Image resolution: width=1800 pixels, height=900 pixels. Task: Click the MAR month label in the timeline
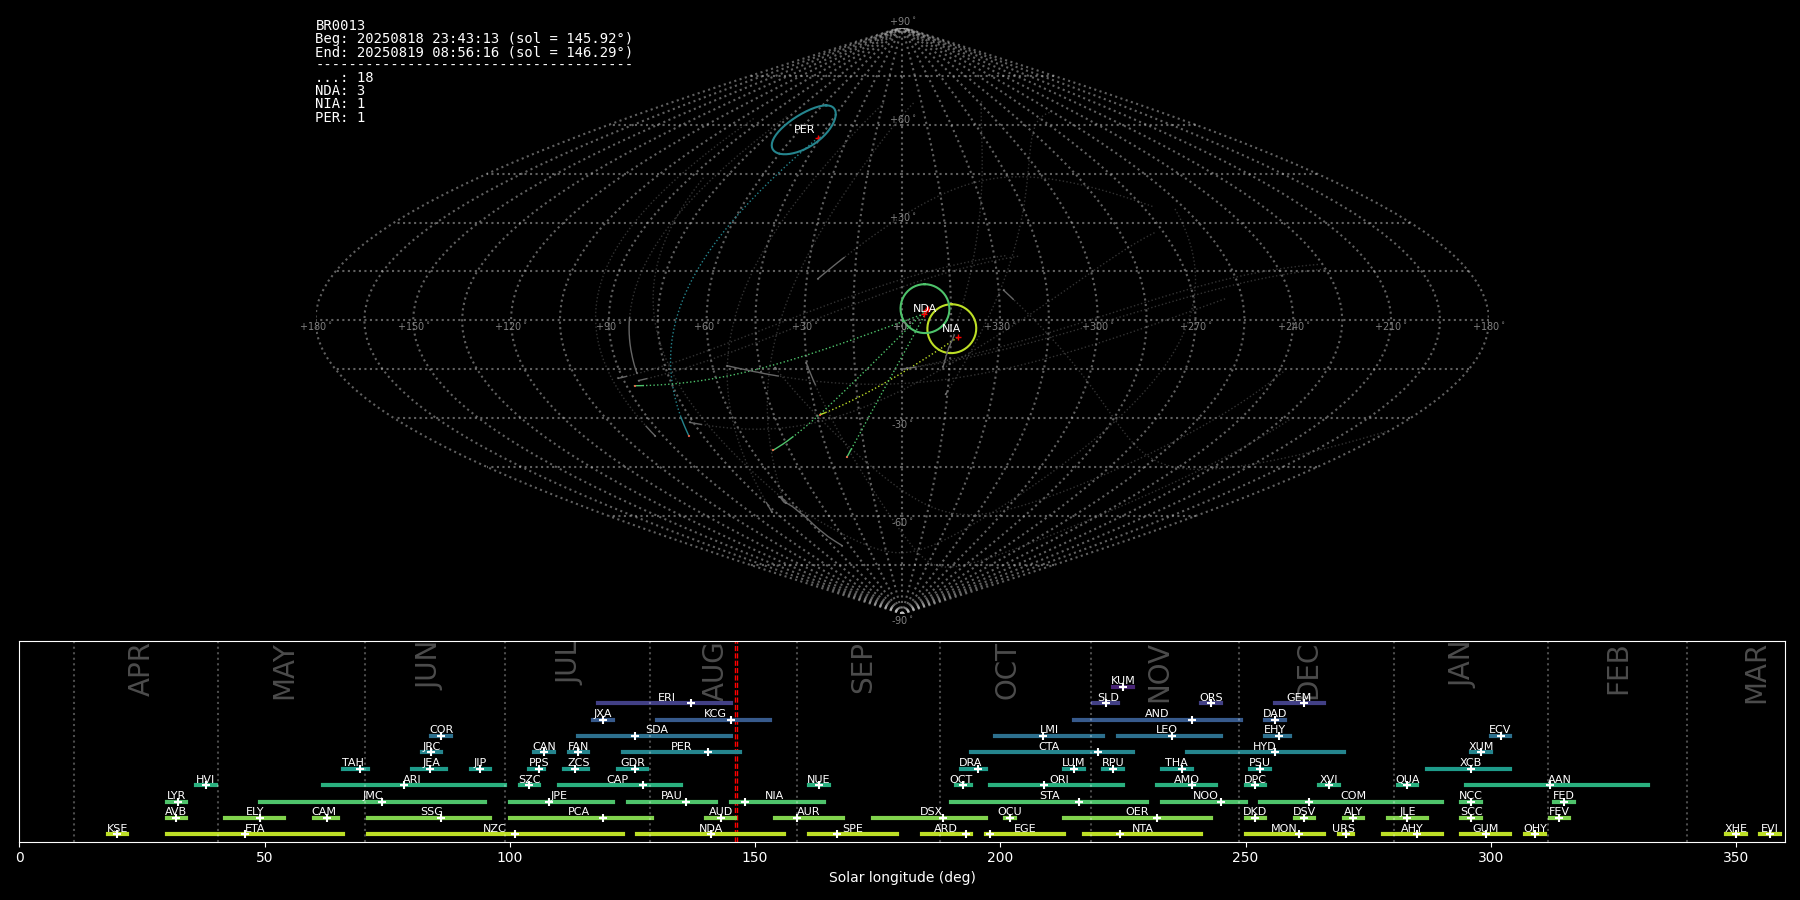(1756, 675)
